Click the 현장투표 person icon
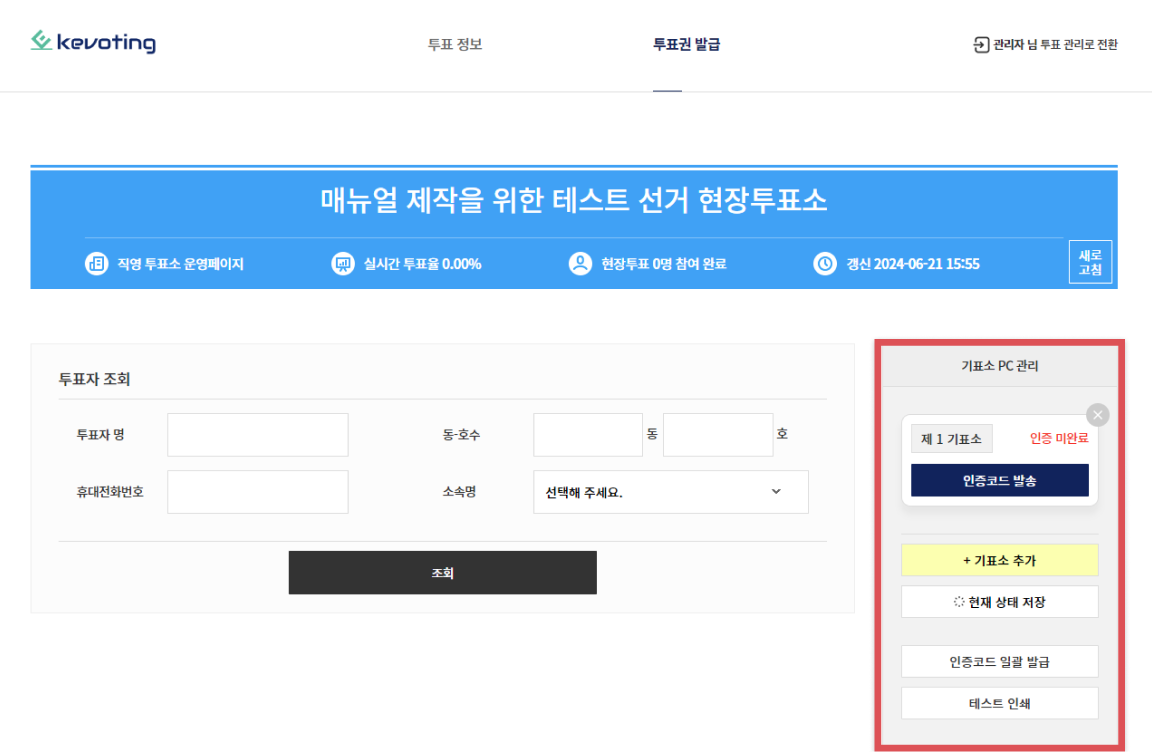The width and height of the screenshot is (1152, 752). (580, 265)
